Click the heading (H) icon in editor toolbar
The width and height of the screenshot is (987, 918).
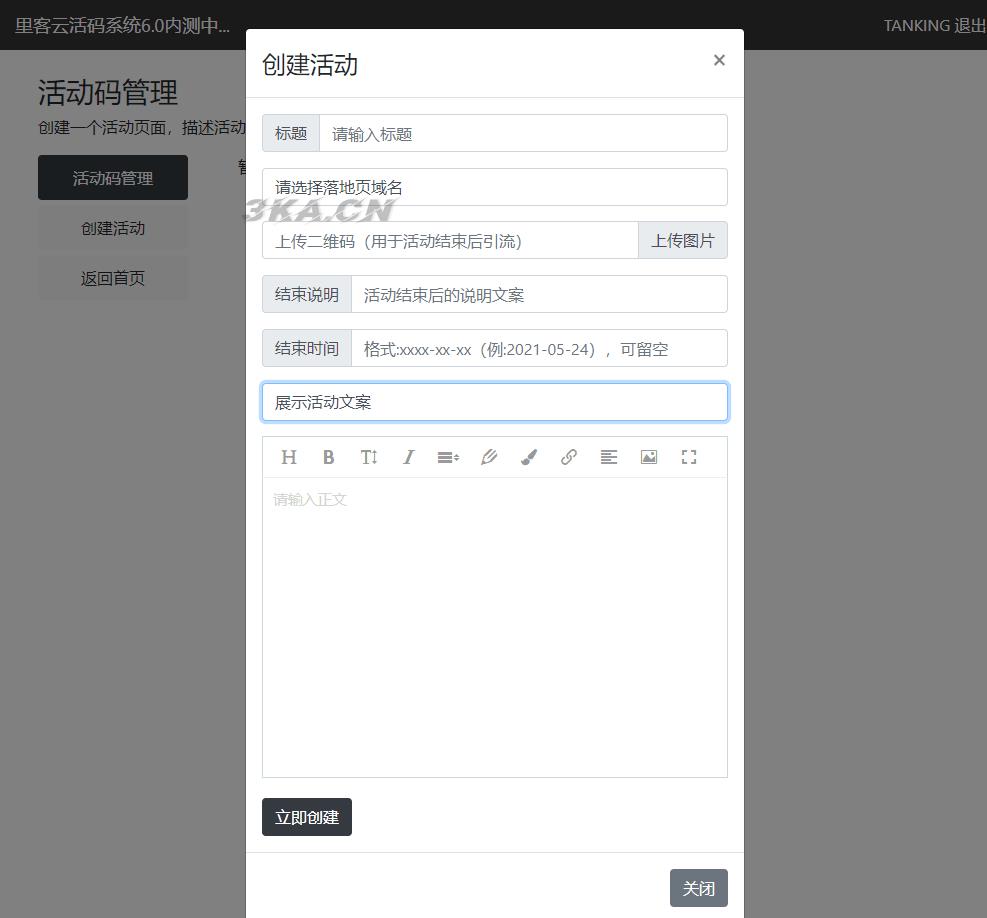(x=289, y=457)
